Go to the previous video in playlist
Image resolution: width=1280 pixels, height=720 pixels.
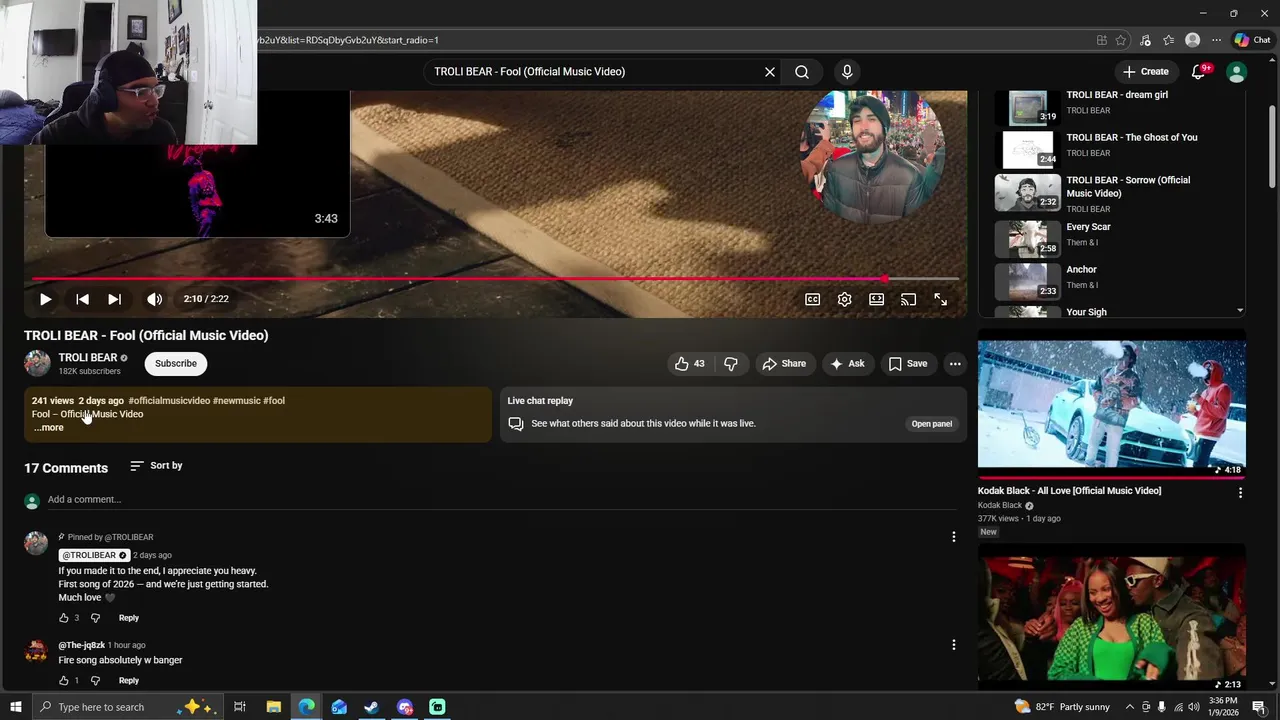pos(82,299)
